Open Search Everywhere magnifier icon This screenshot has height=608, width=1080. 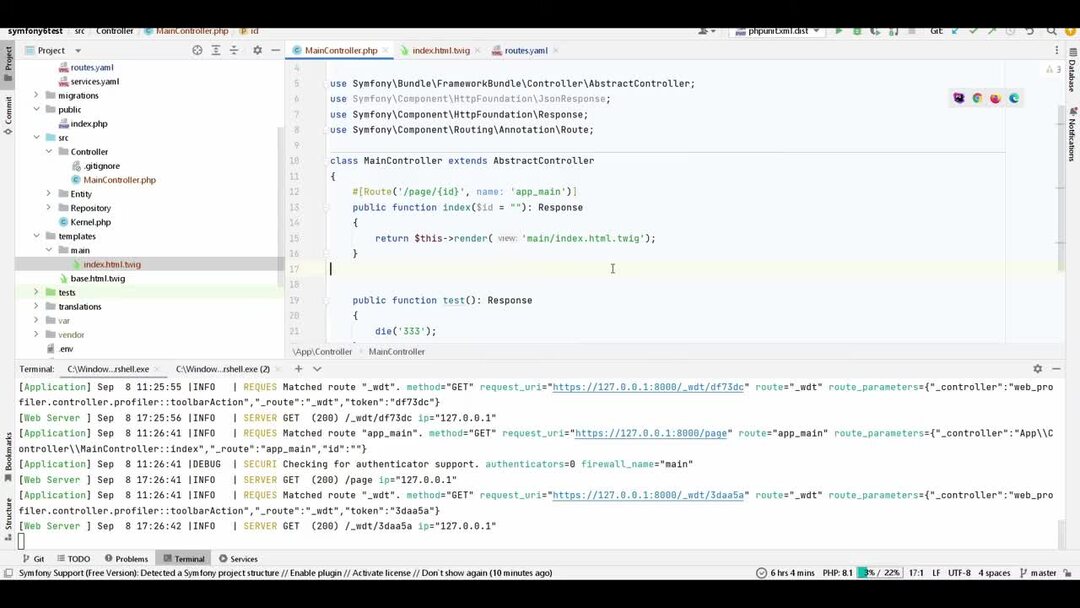[1052, 31]
